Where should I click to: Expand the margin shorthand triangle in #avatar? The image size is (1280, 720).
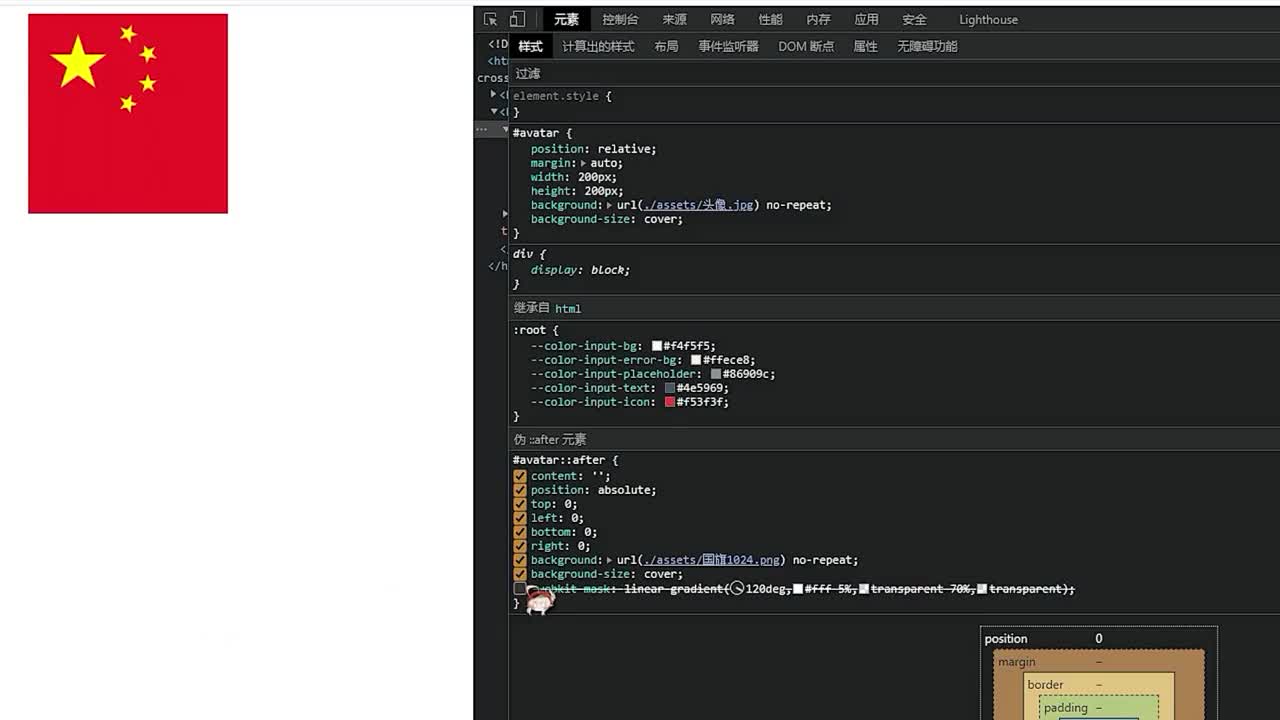tap(583, 163)
